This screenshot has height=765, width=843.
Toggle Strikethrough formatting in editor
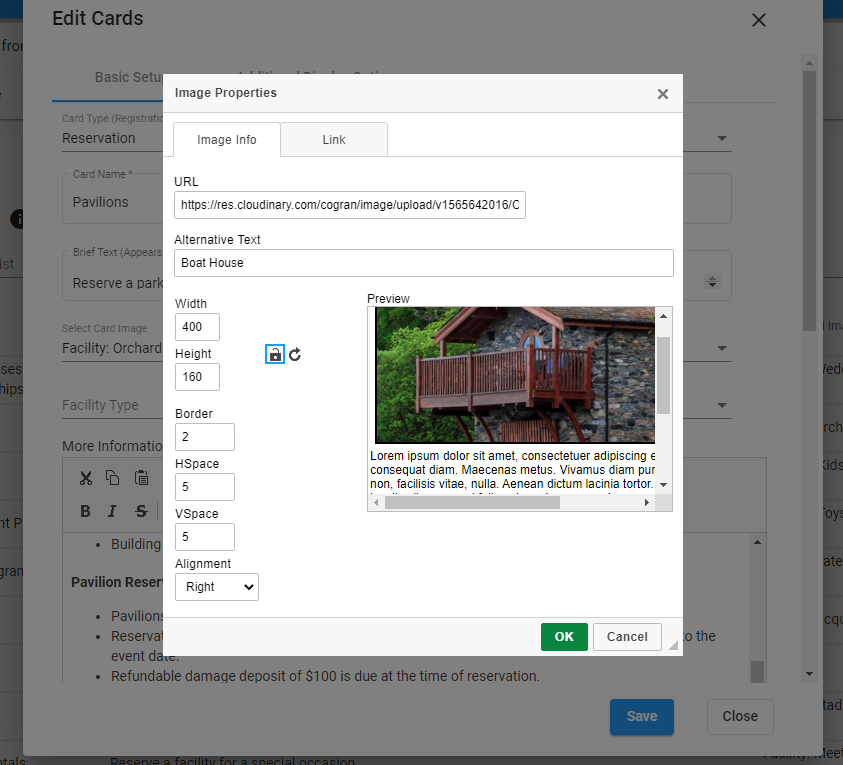pos(141,511)
